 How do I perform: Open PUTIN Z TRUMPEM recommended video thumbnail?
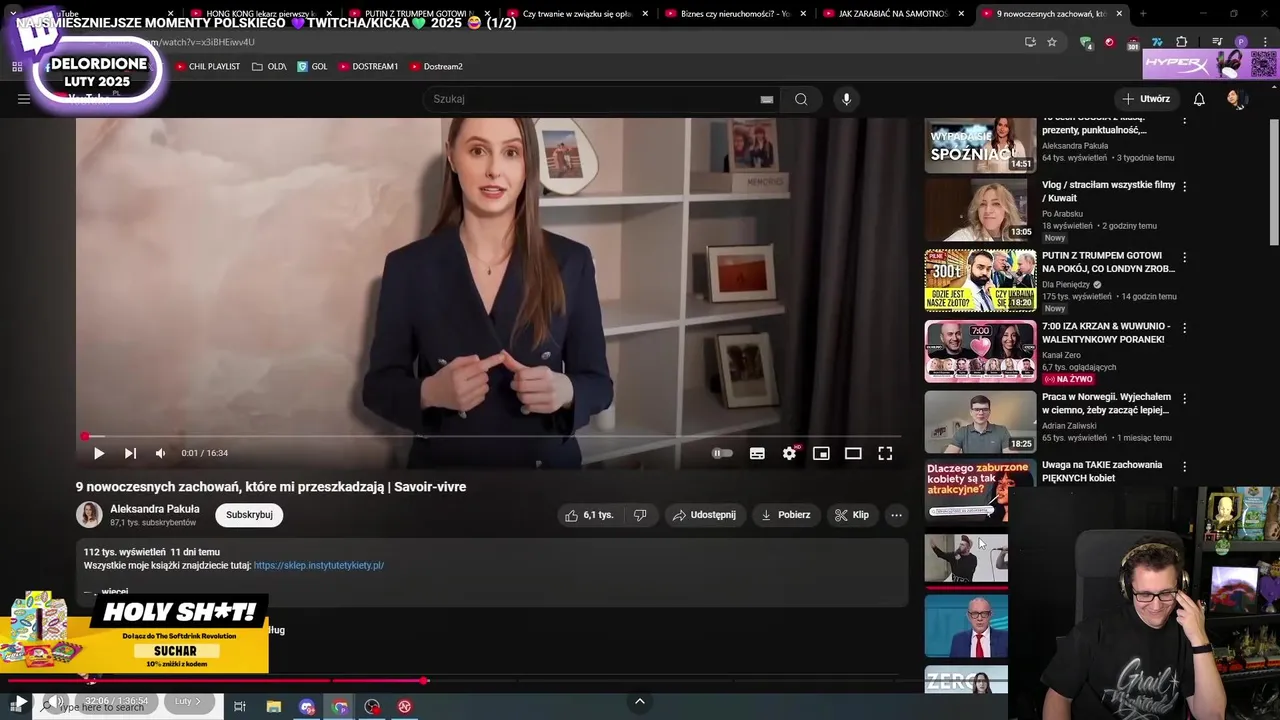(980, 281)
